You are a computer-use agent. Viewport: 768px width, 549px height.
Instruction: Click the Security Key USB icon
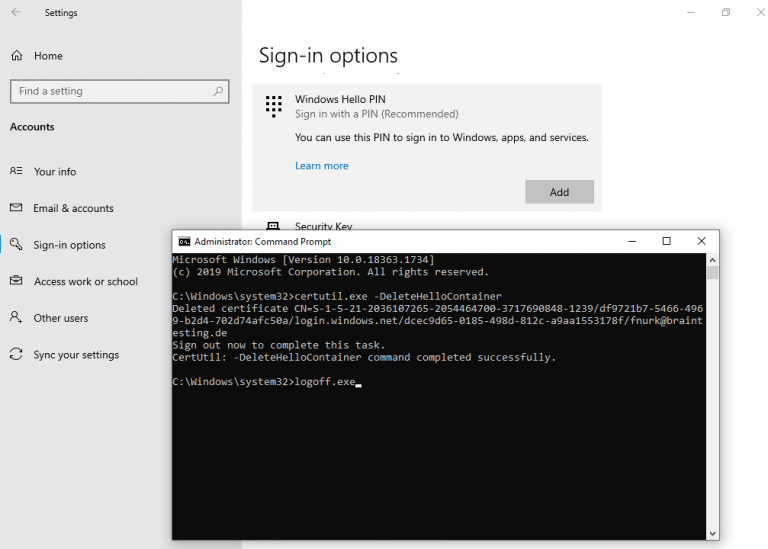click(x=273, y=225)
